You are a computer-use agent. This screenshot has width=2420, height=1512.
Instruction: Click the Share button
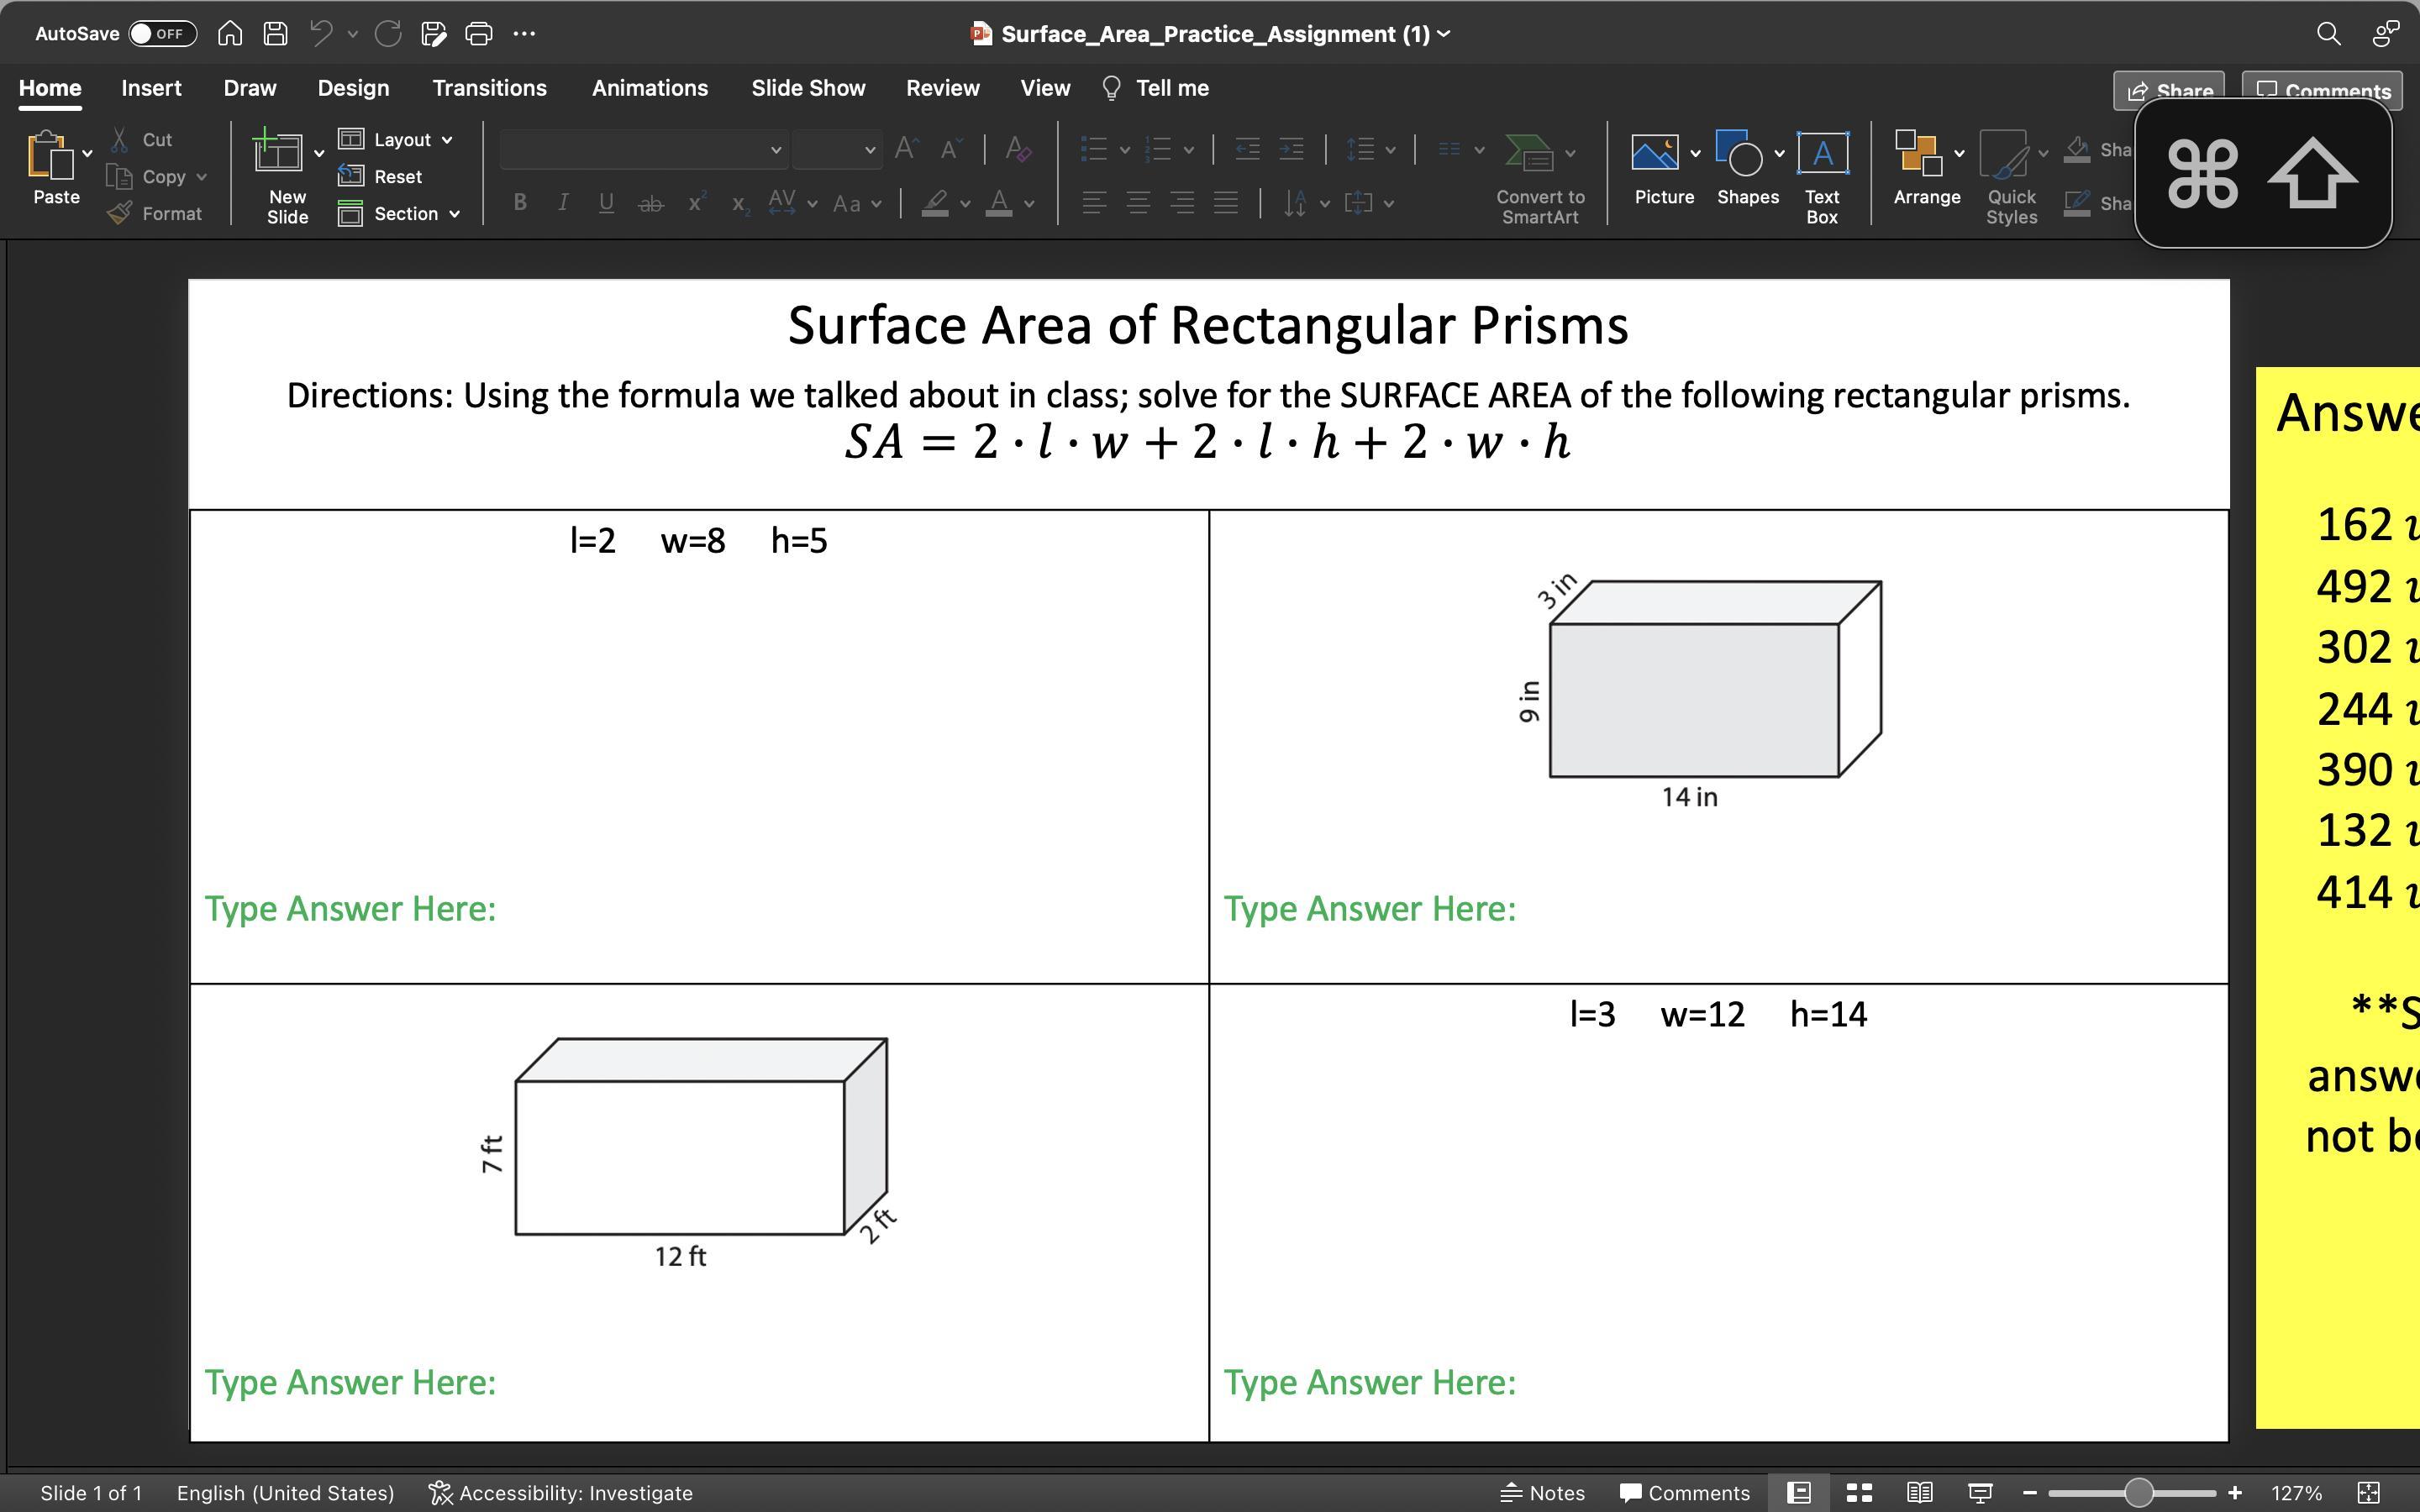[2168, 90]
